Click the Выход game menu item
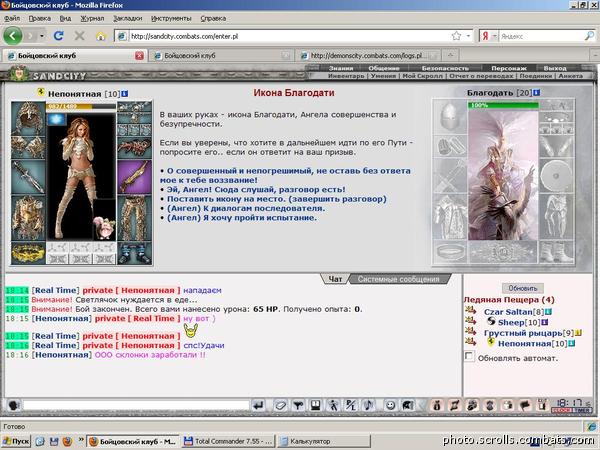Screen dimensions: 600x450 click(555, 68)
